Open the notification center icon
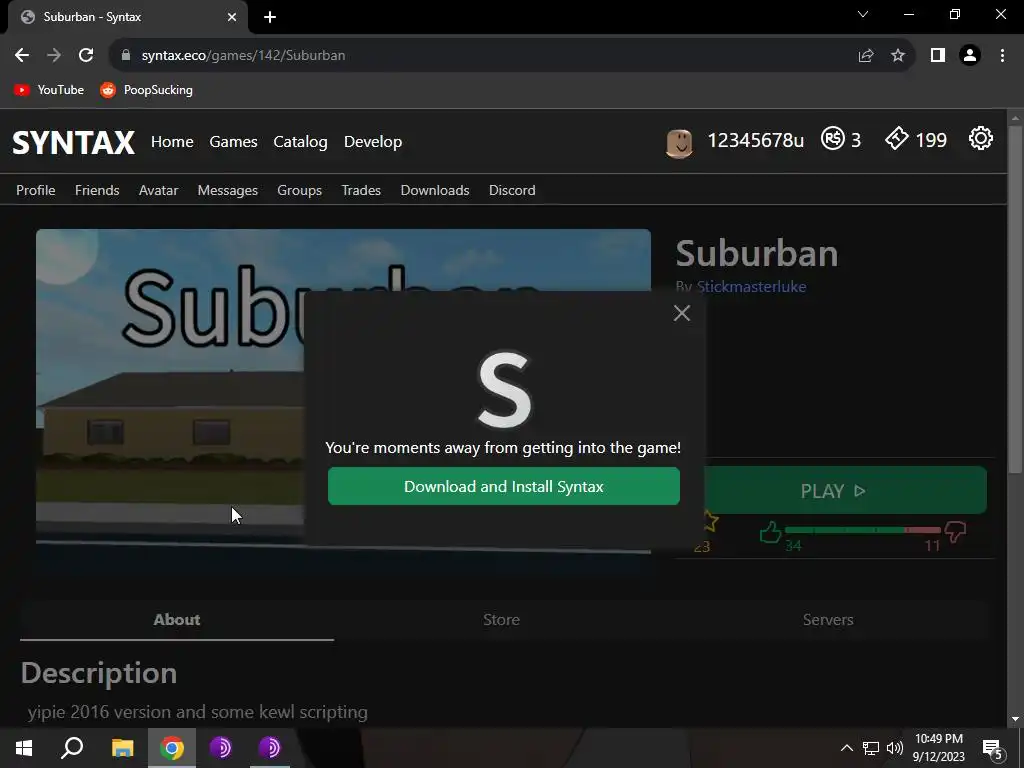This screenshot has width=1024, height=768. [x=993, y=749]
